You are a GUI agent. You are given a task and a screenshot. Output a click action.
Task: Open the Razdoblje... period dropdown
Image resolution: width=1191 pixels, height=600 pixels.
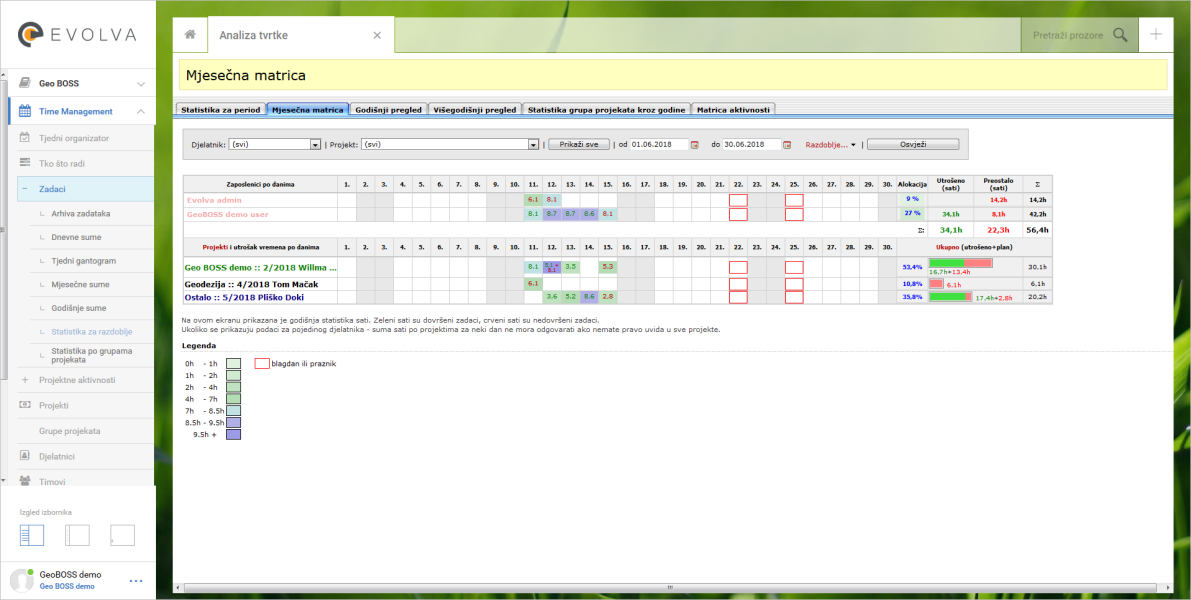point(831,144)
